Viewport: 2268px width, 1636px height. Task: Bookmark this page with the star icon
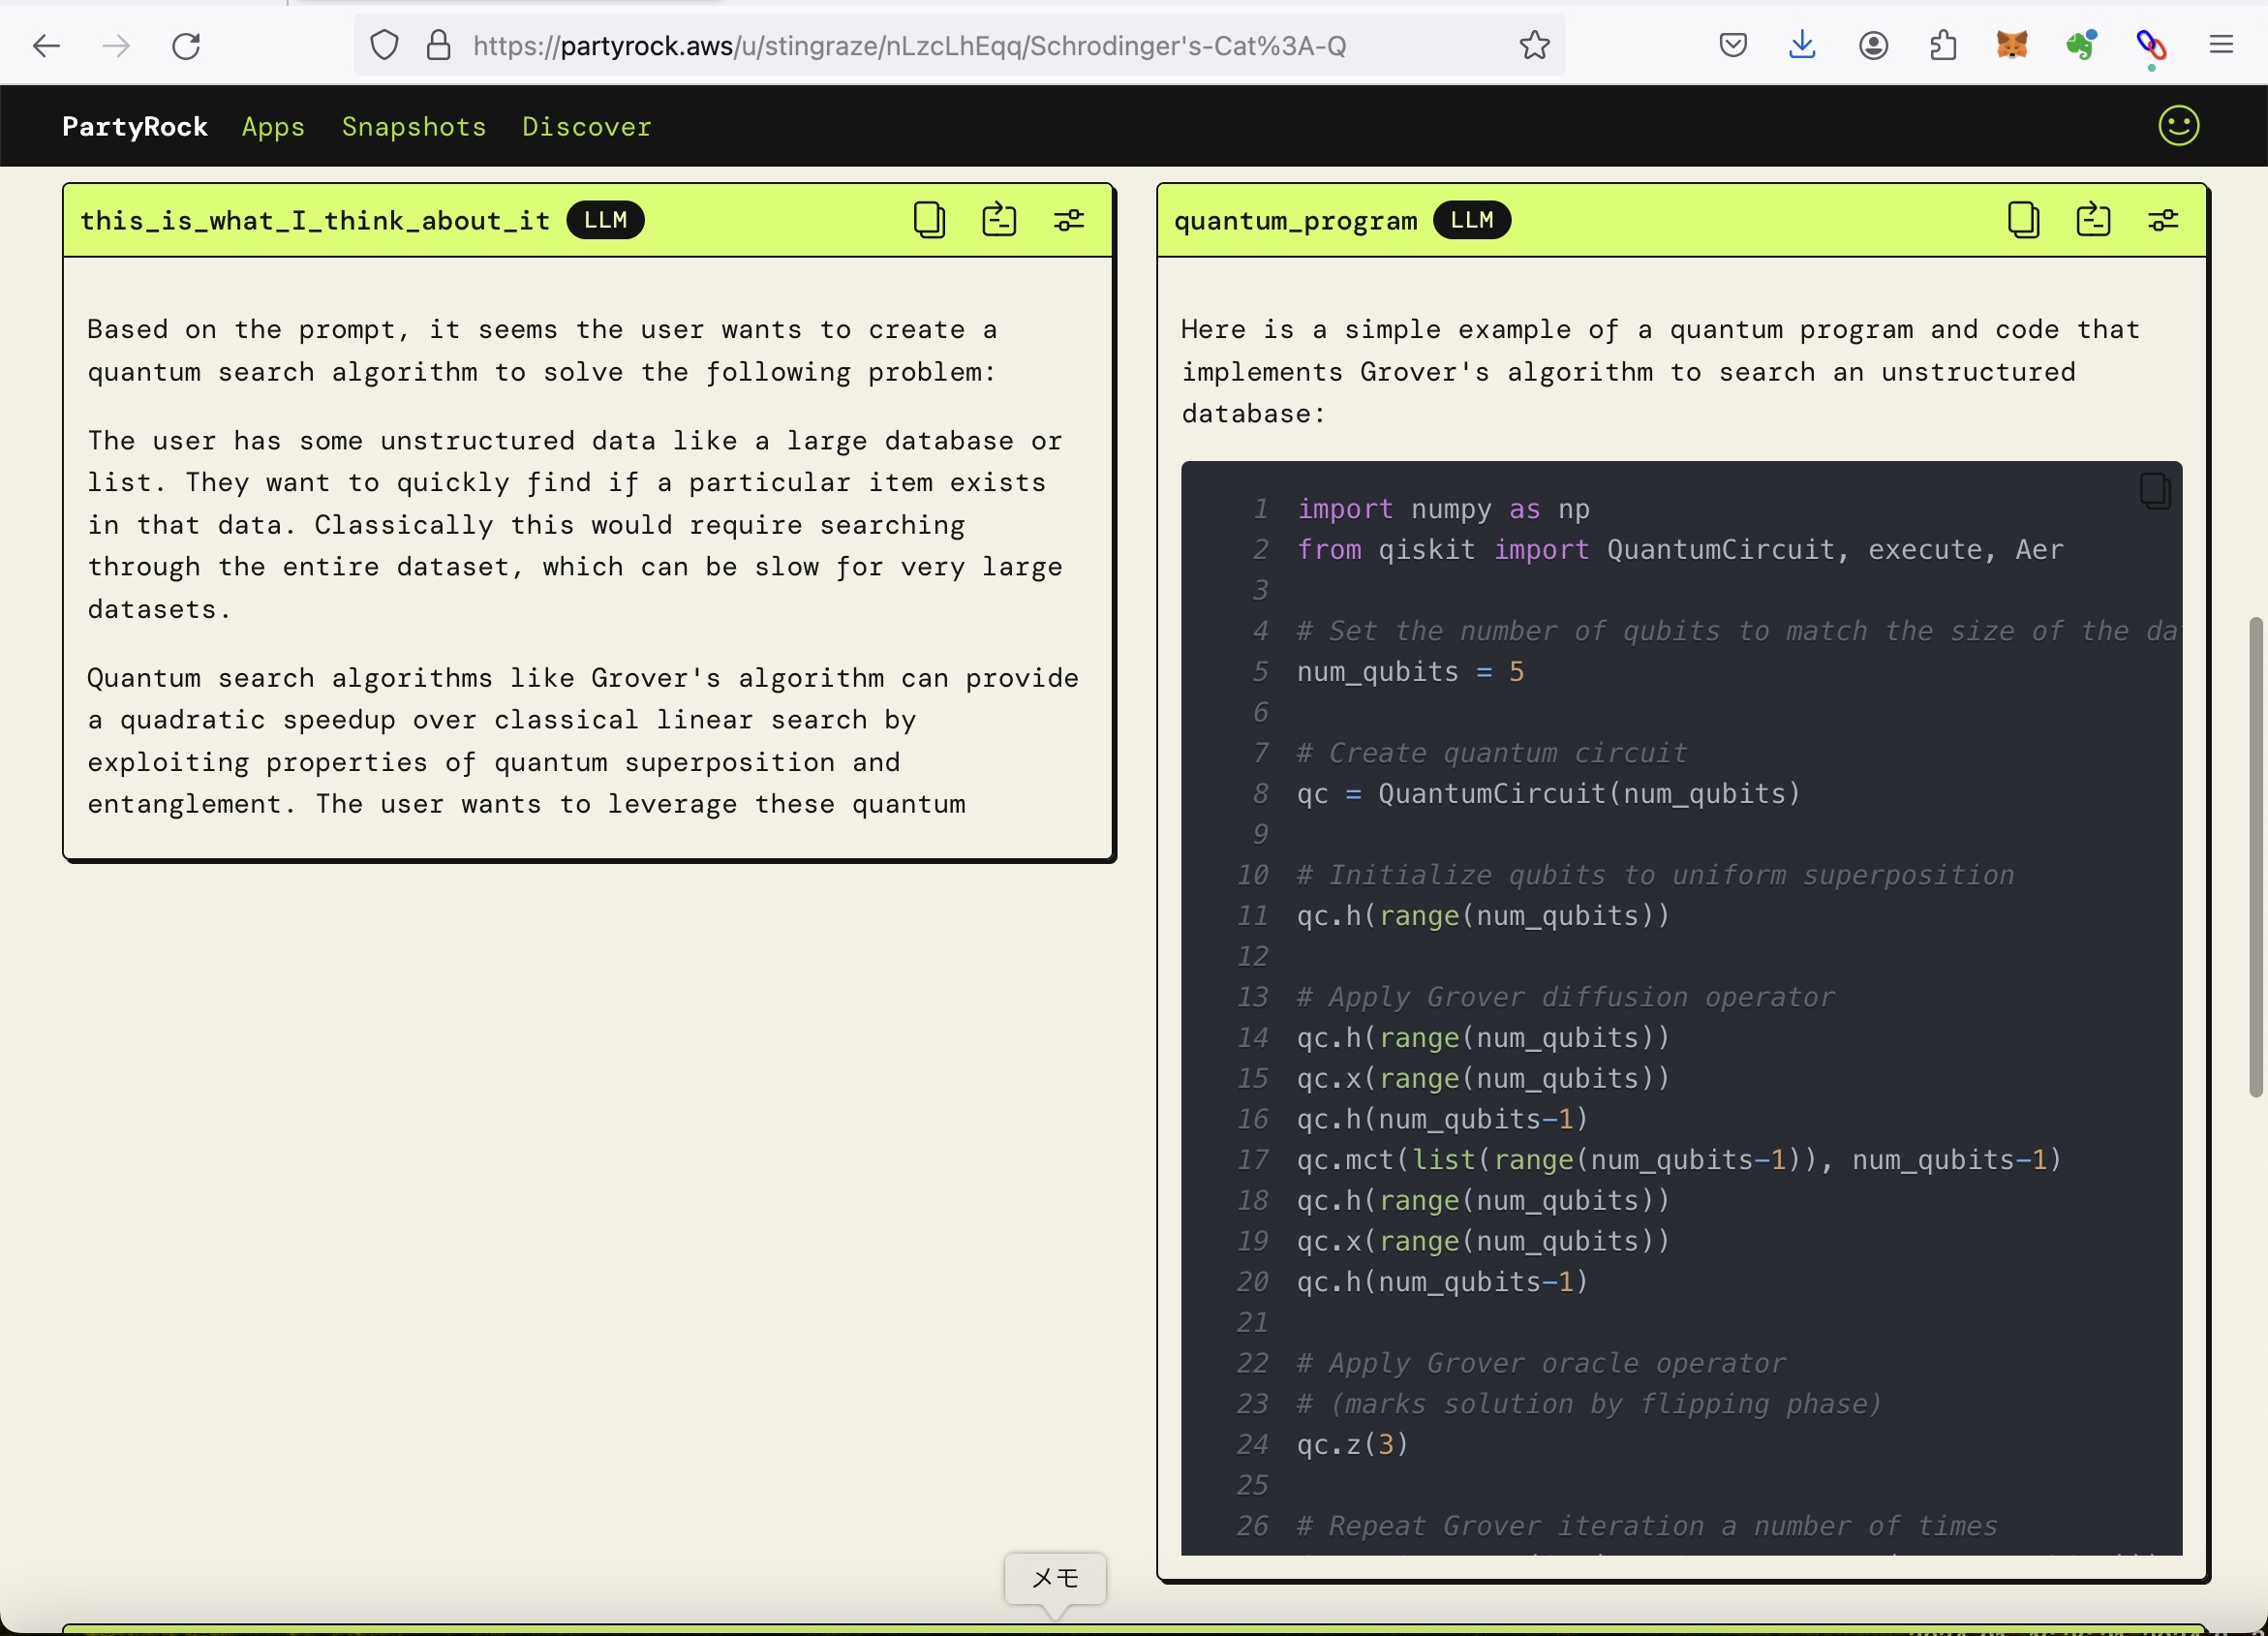[1534, 46]
